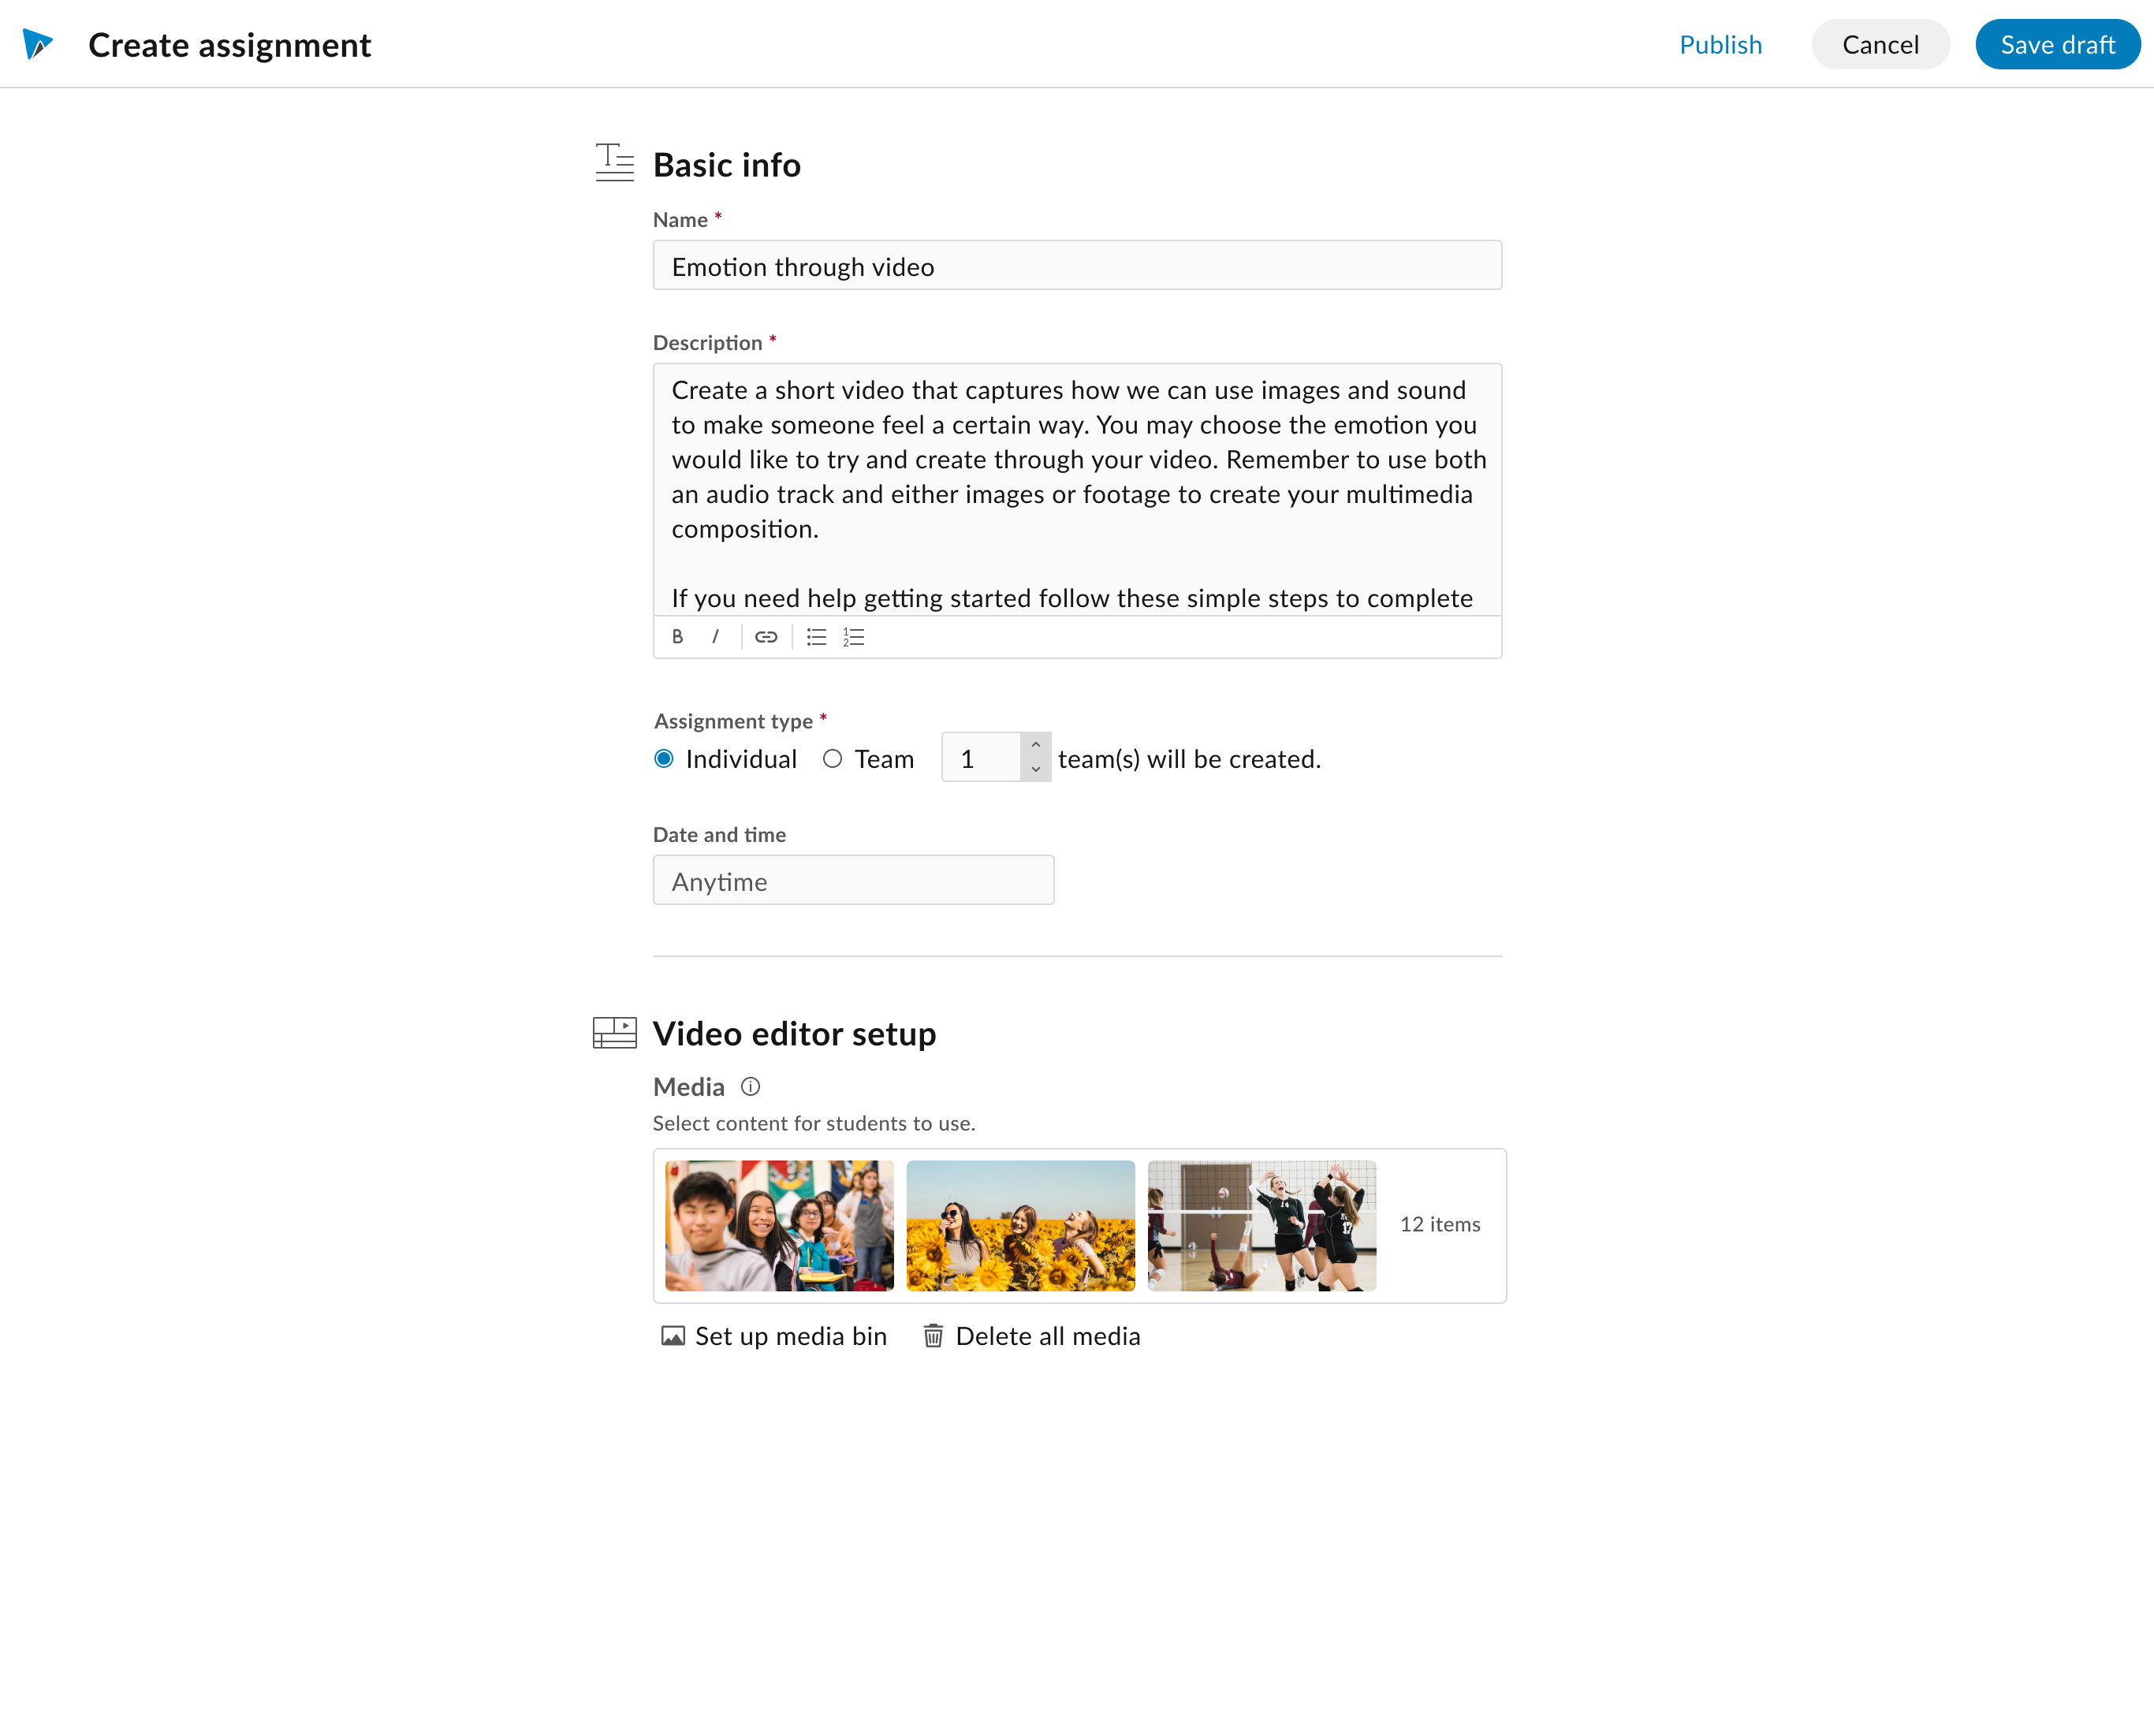Click the media bin image icon

tap(673, 1336)
